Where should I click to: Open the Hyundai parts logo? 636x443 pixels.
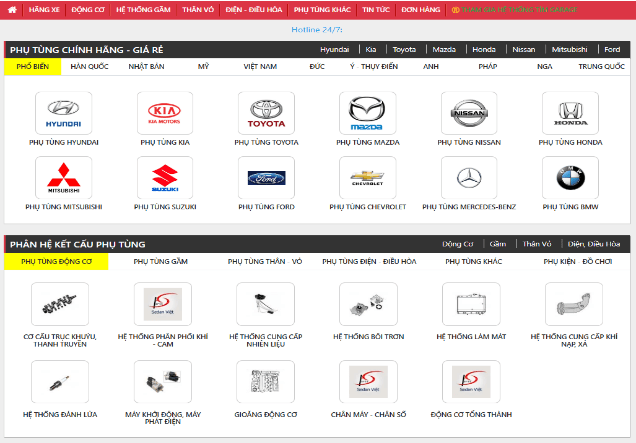click(64, 112)
